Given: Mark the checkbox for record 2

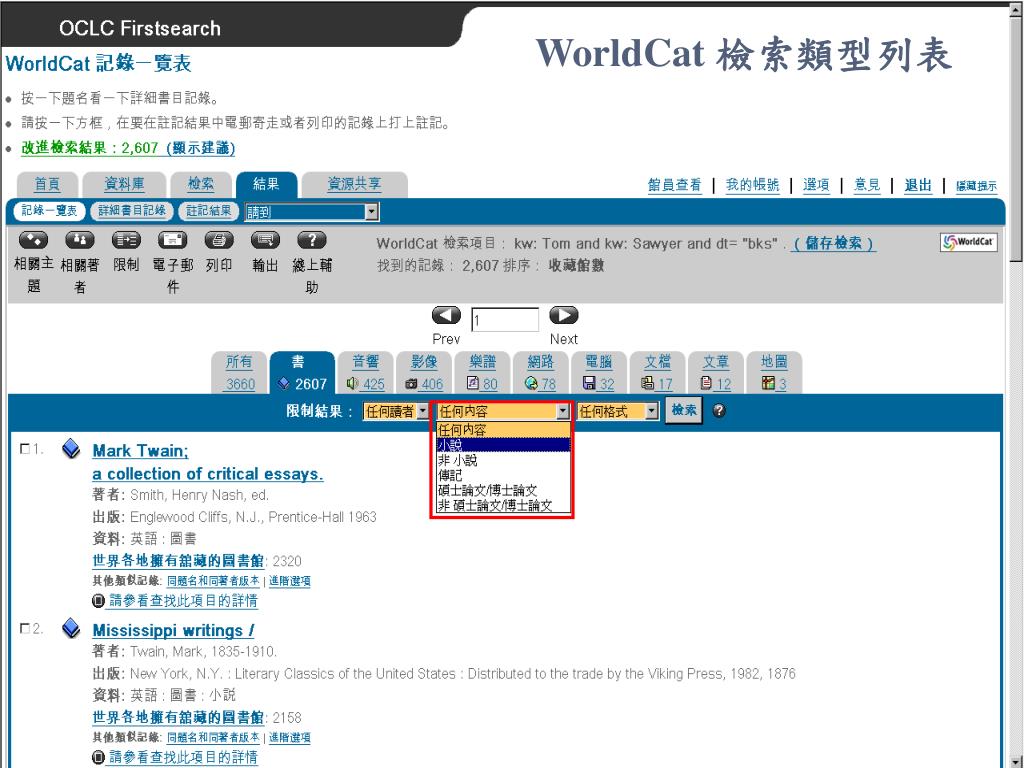Looking at the screenshot, I should pyautogui.click(x=25, y=628).
